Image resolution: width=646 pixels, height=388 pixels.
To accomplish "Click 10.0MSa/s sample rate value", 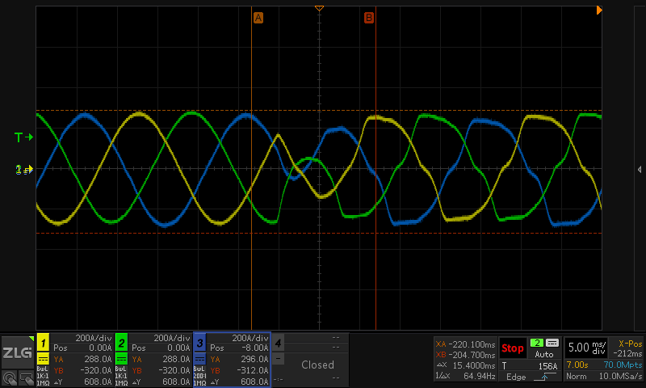I will point(620,376).
